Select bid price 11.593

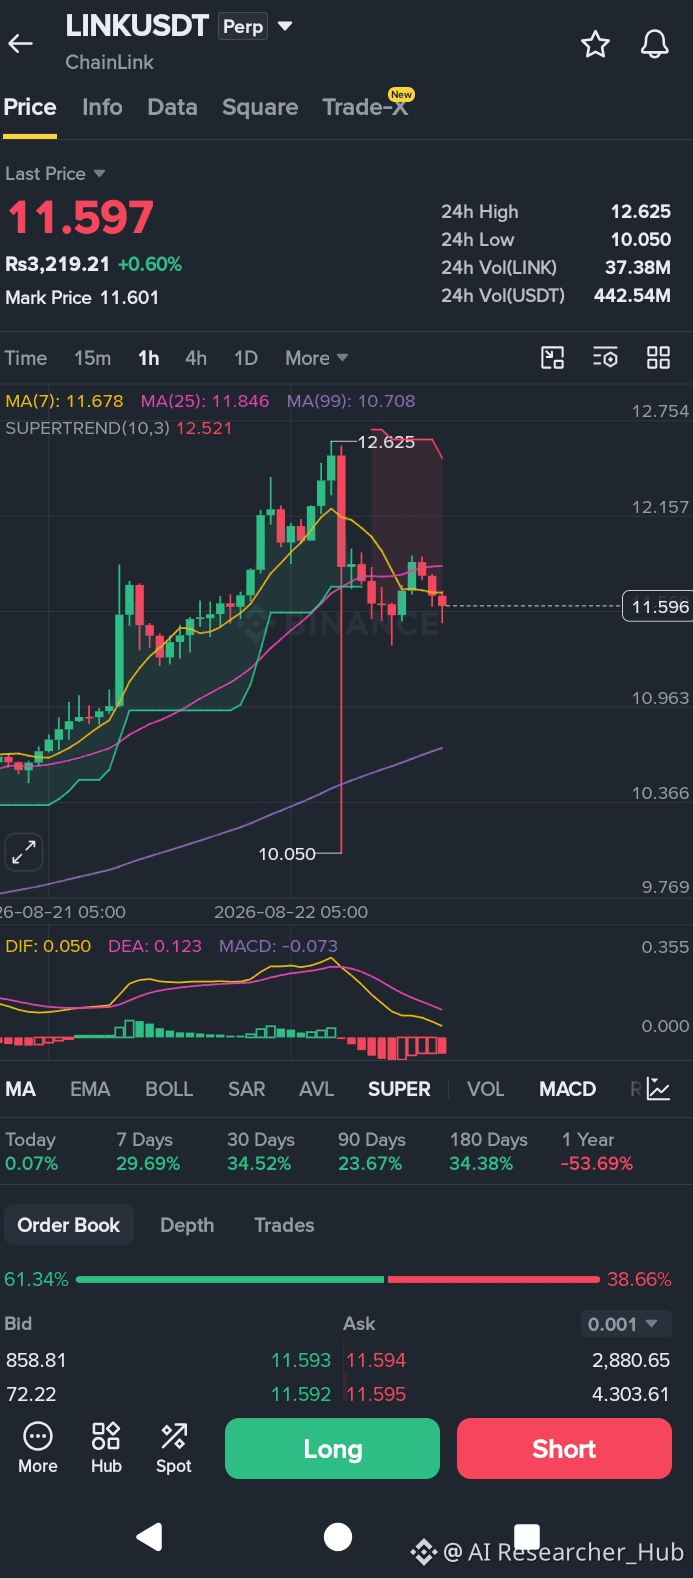[x=301, y=1360]
